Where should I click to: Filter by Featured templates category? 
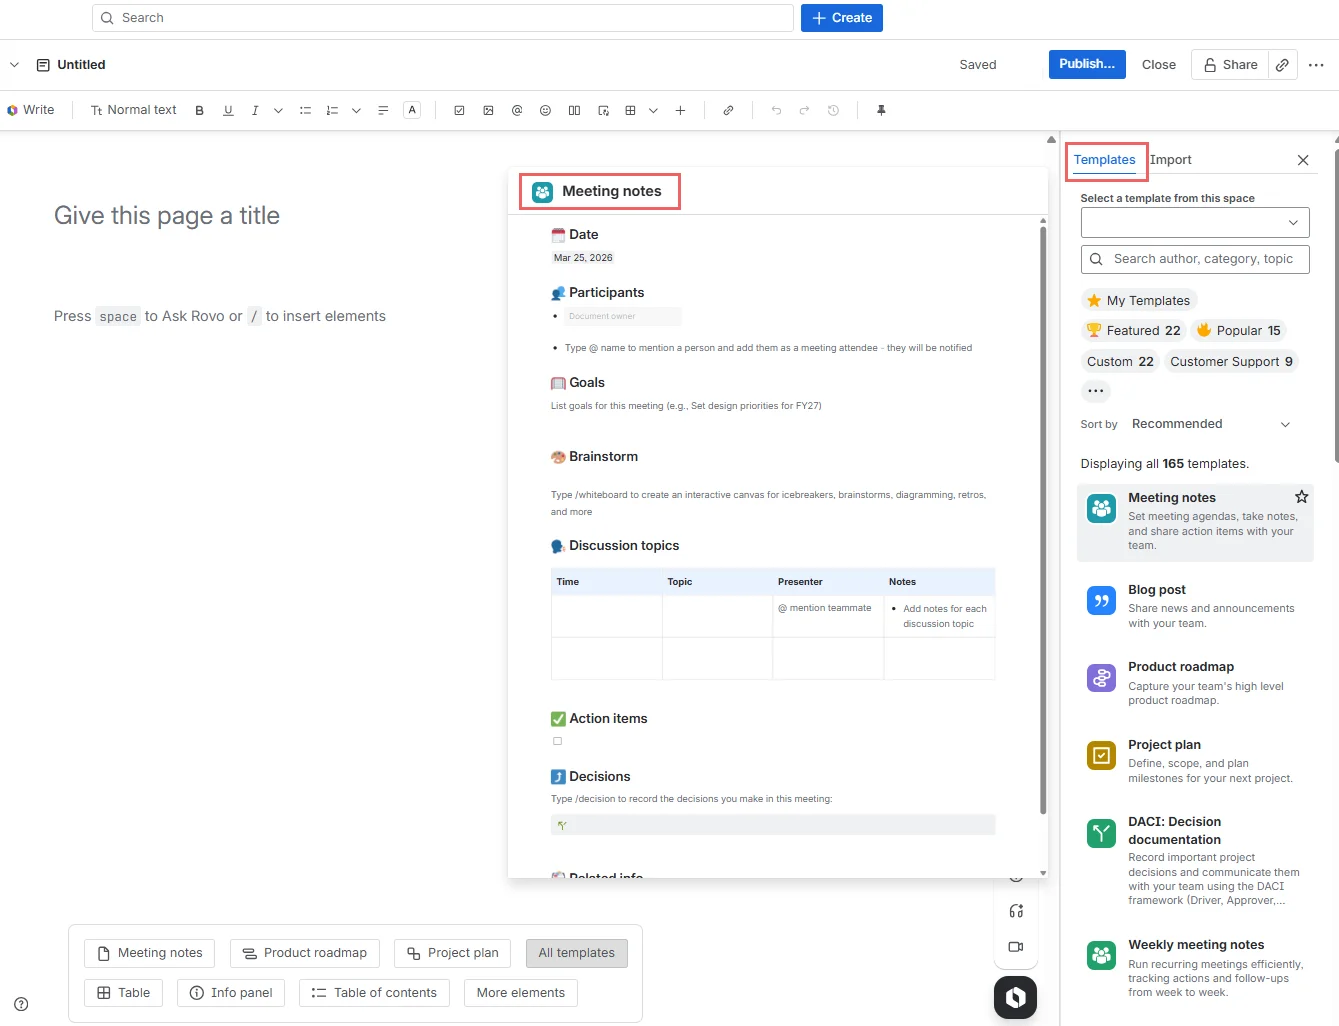click(1134, 331)
